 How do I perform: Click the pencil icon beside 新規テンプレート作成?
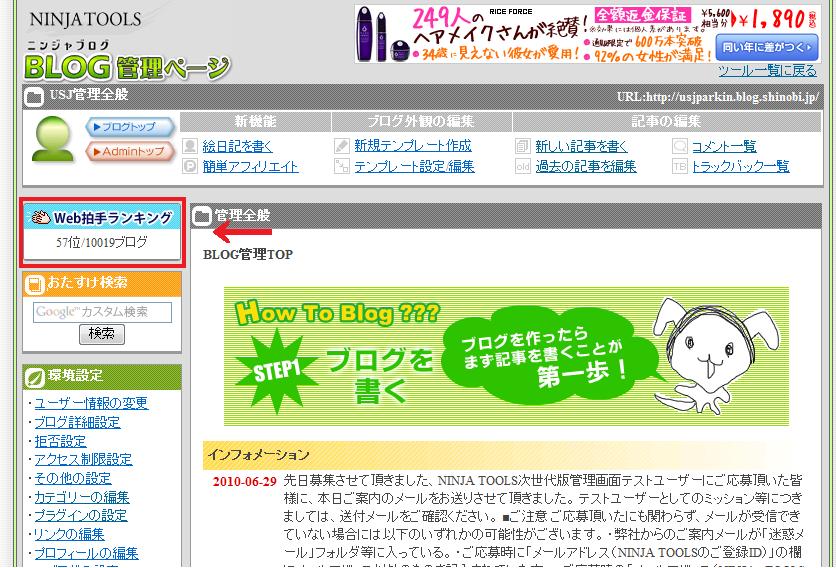pos(342,146)
